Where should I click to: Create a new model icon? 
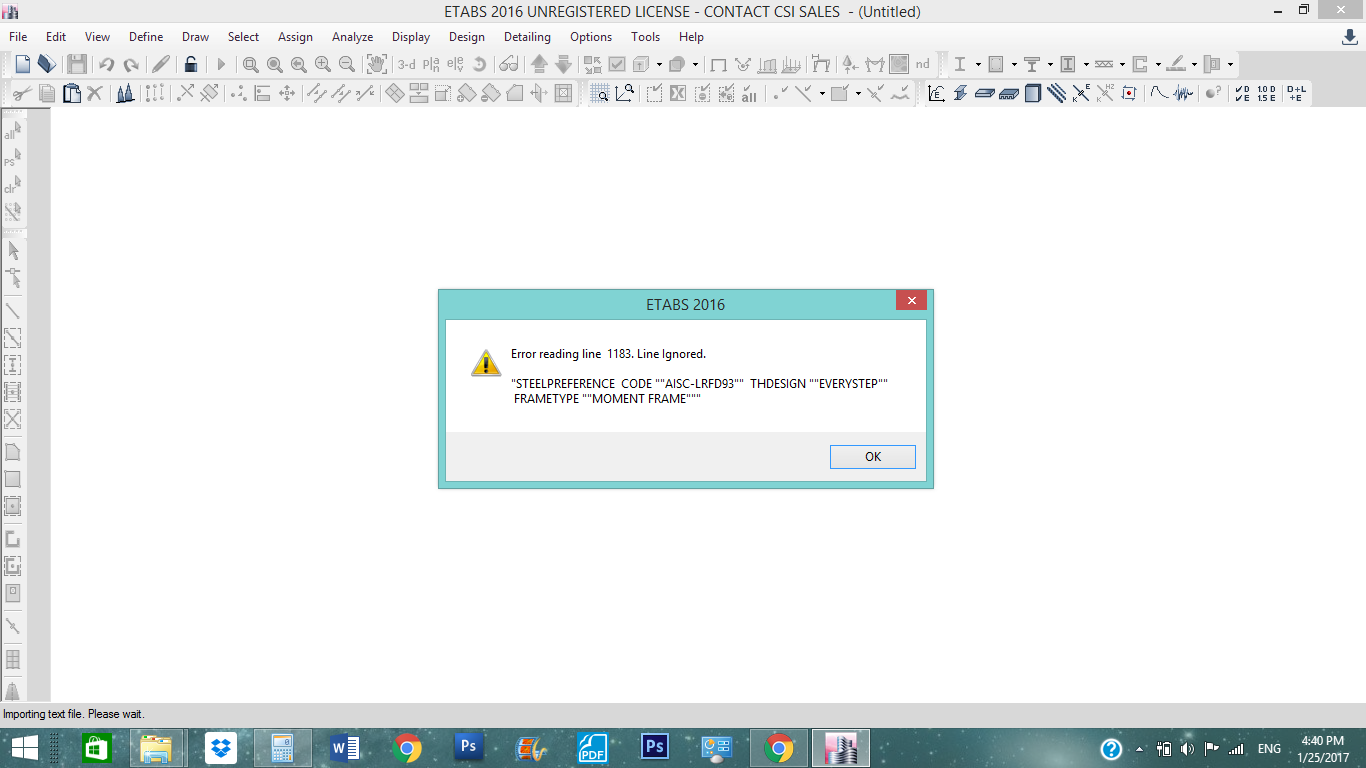[x=23, y=64]
